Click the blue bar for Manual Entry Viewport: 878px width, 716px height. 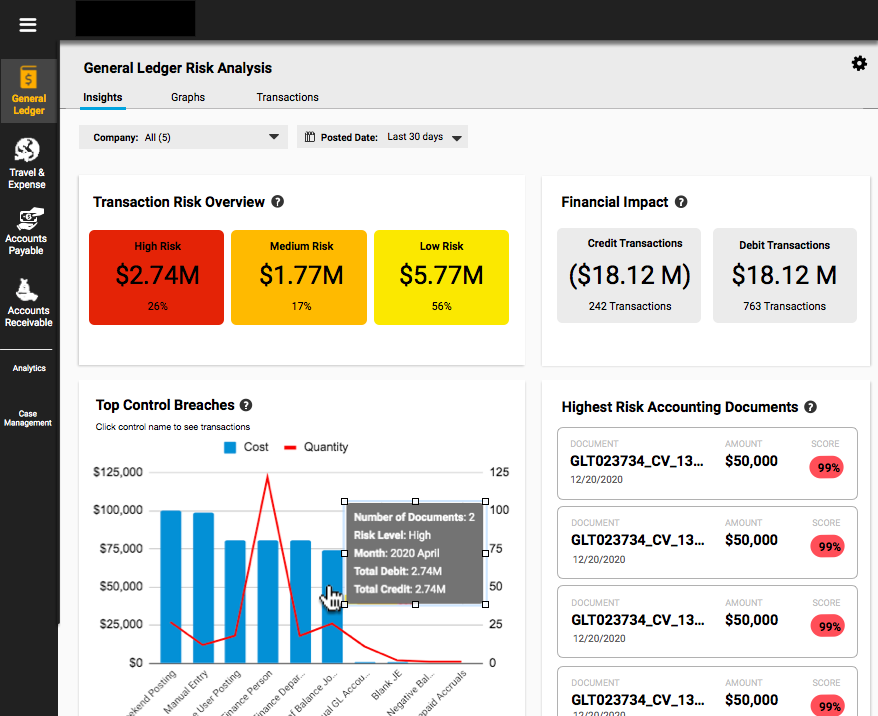[x=203, y=588]
